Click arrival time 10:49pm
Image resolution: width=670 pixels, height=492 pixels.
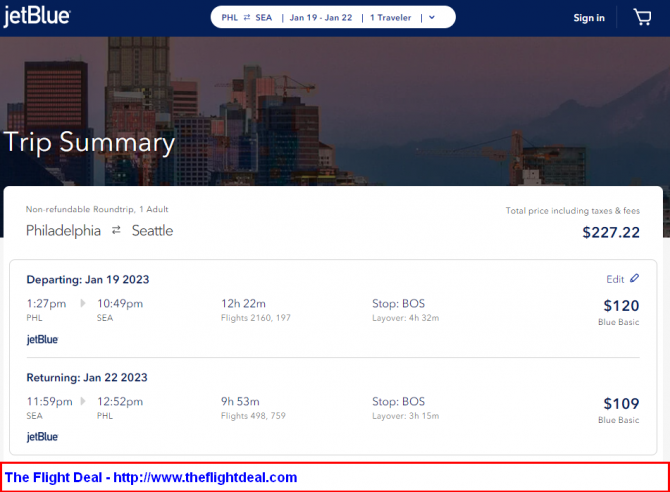point(120,303)
